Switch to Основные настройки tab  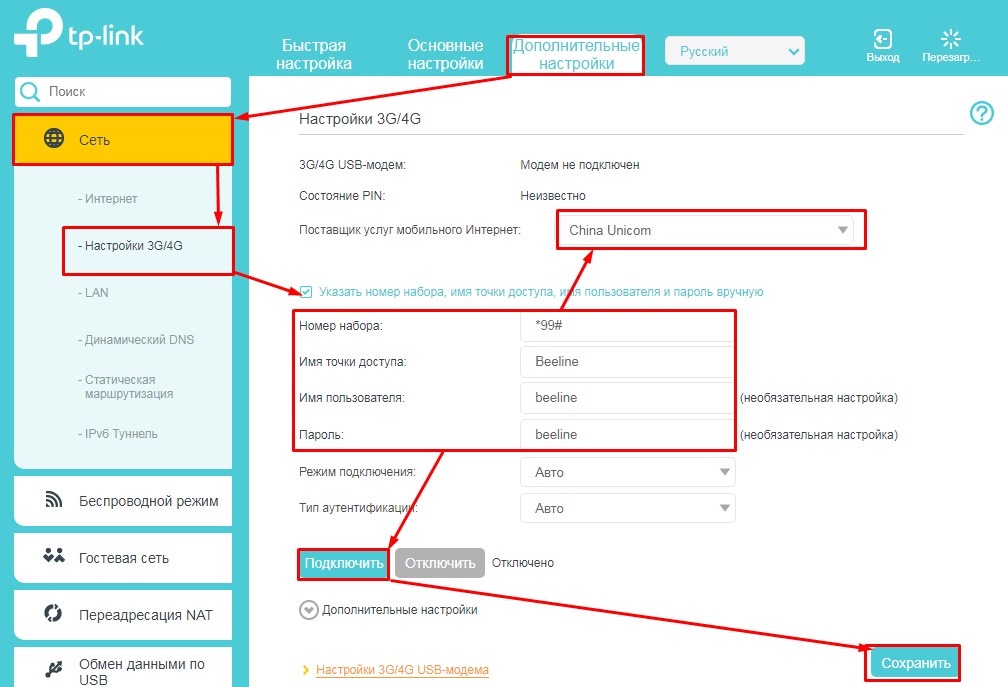tap(446, 55)
